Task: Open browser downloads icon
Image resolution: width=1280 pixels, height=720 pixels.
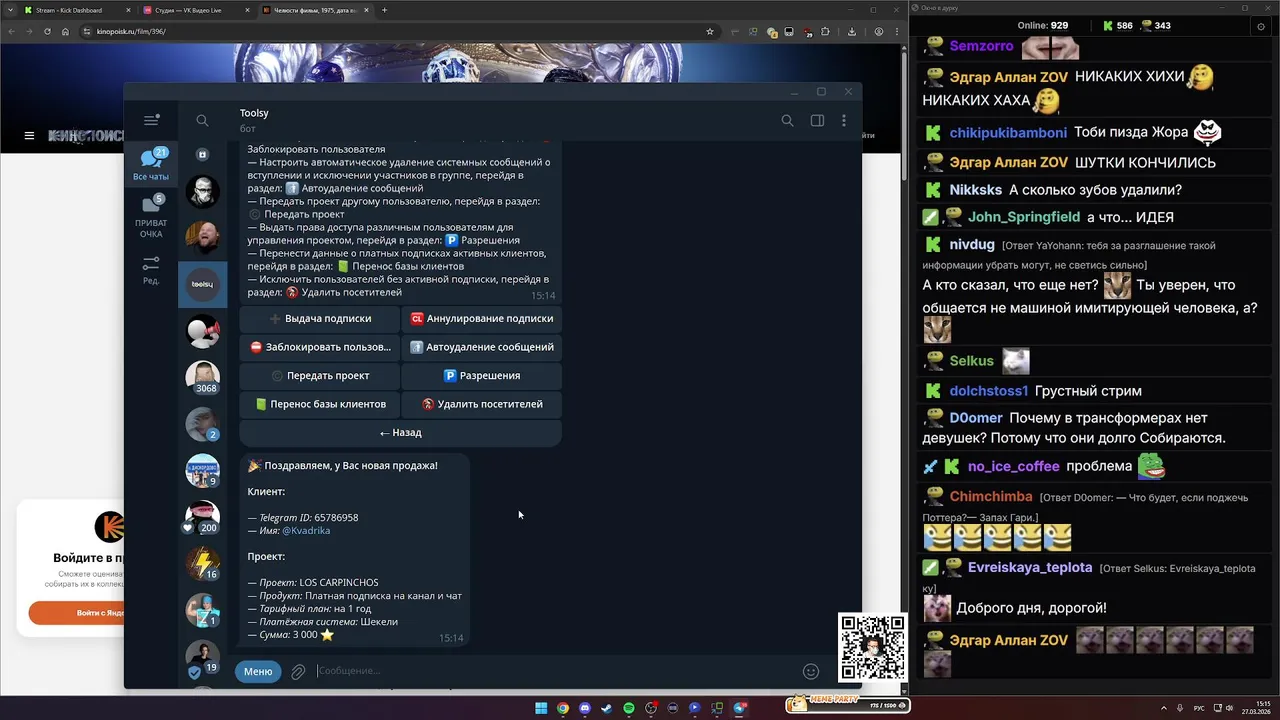Action: [x=852, y=31]
